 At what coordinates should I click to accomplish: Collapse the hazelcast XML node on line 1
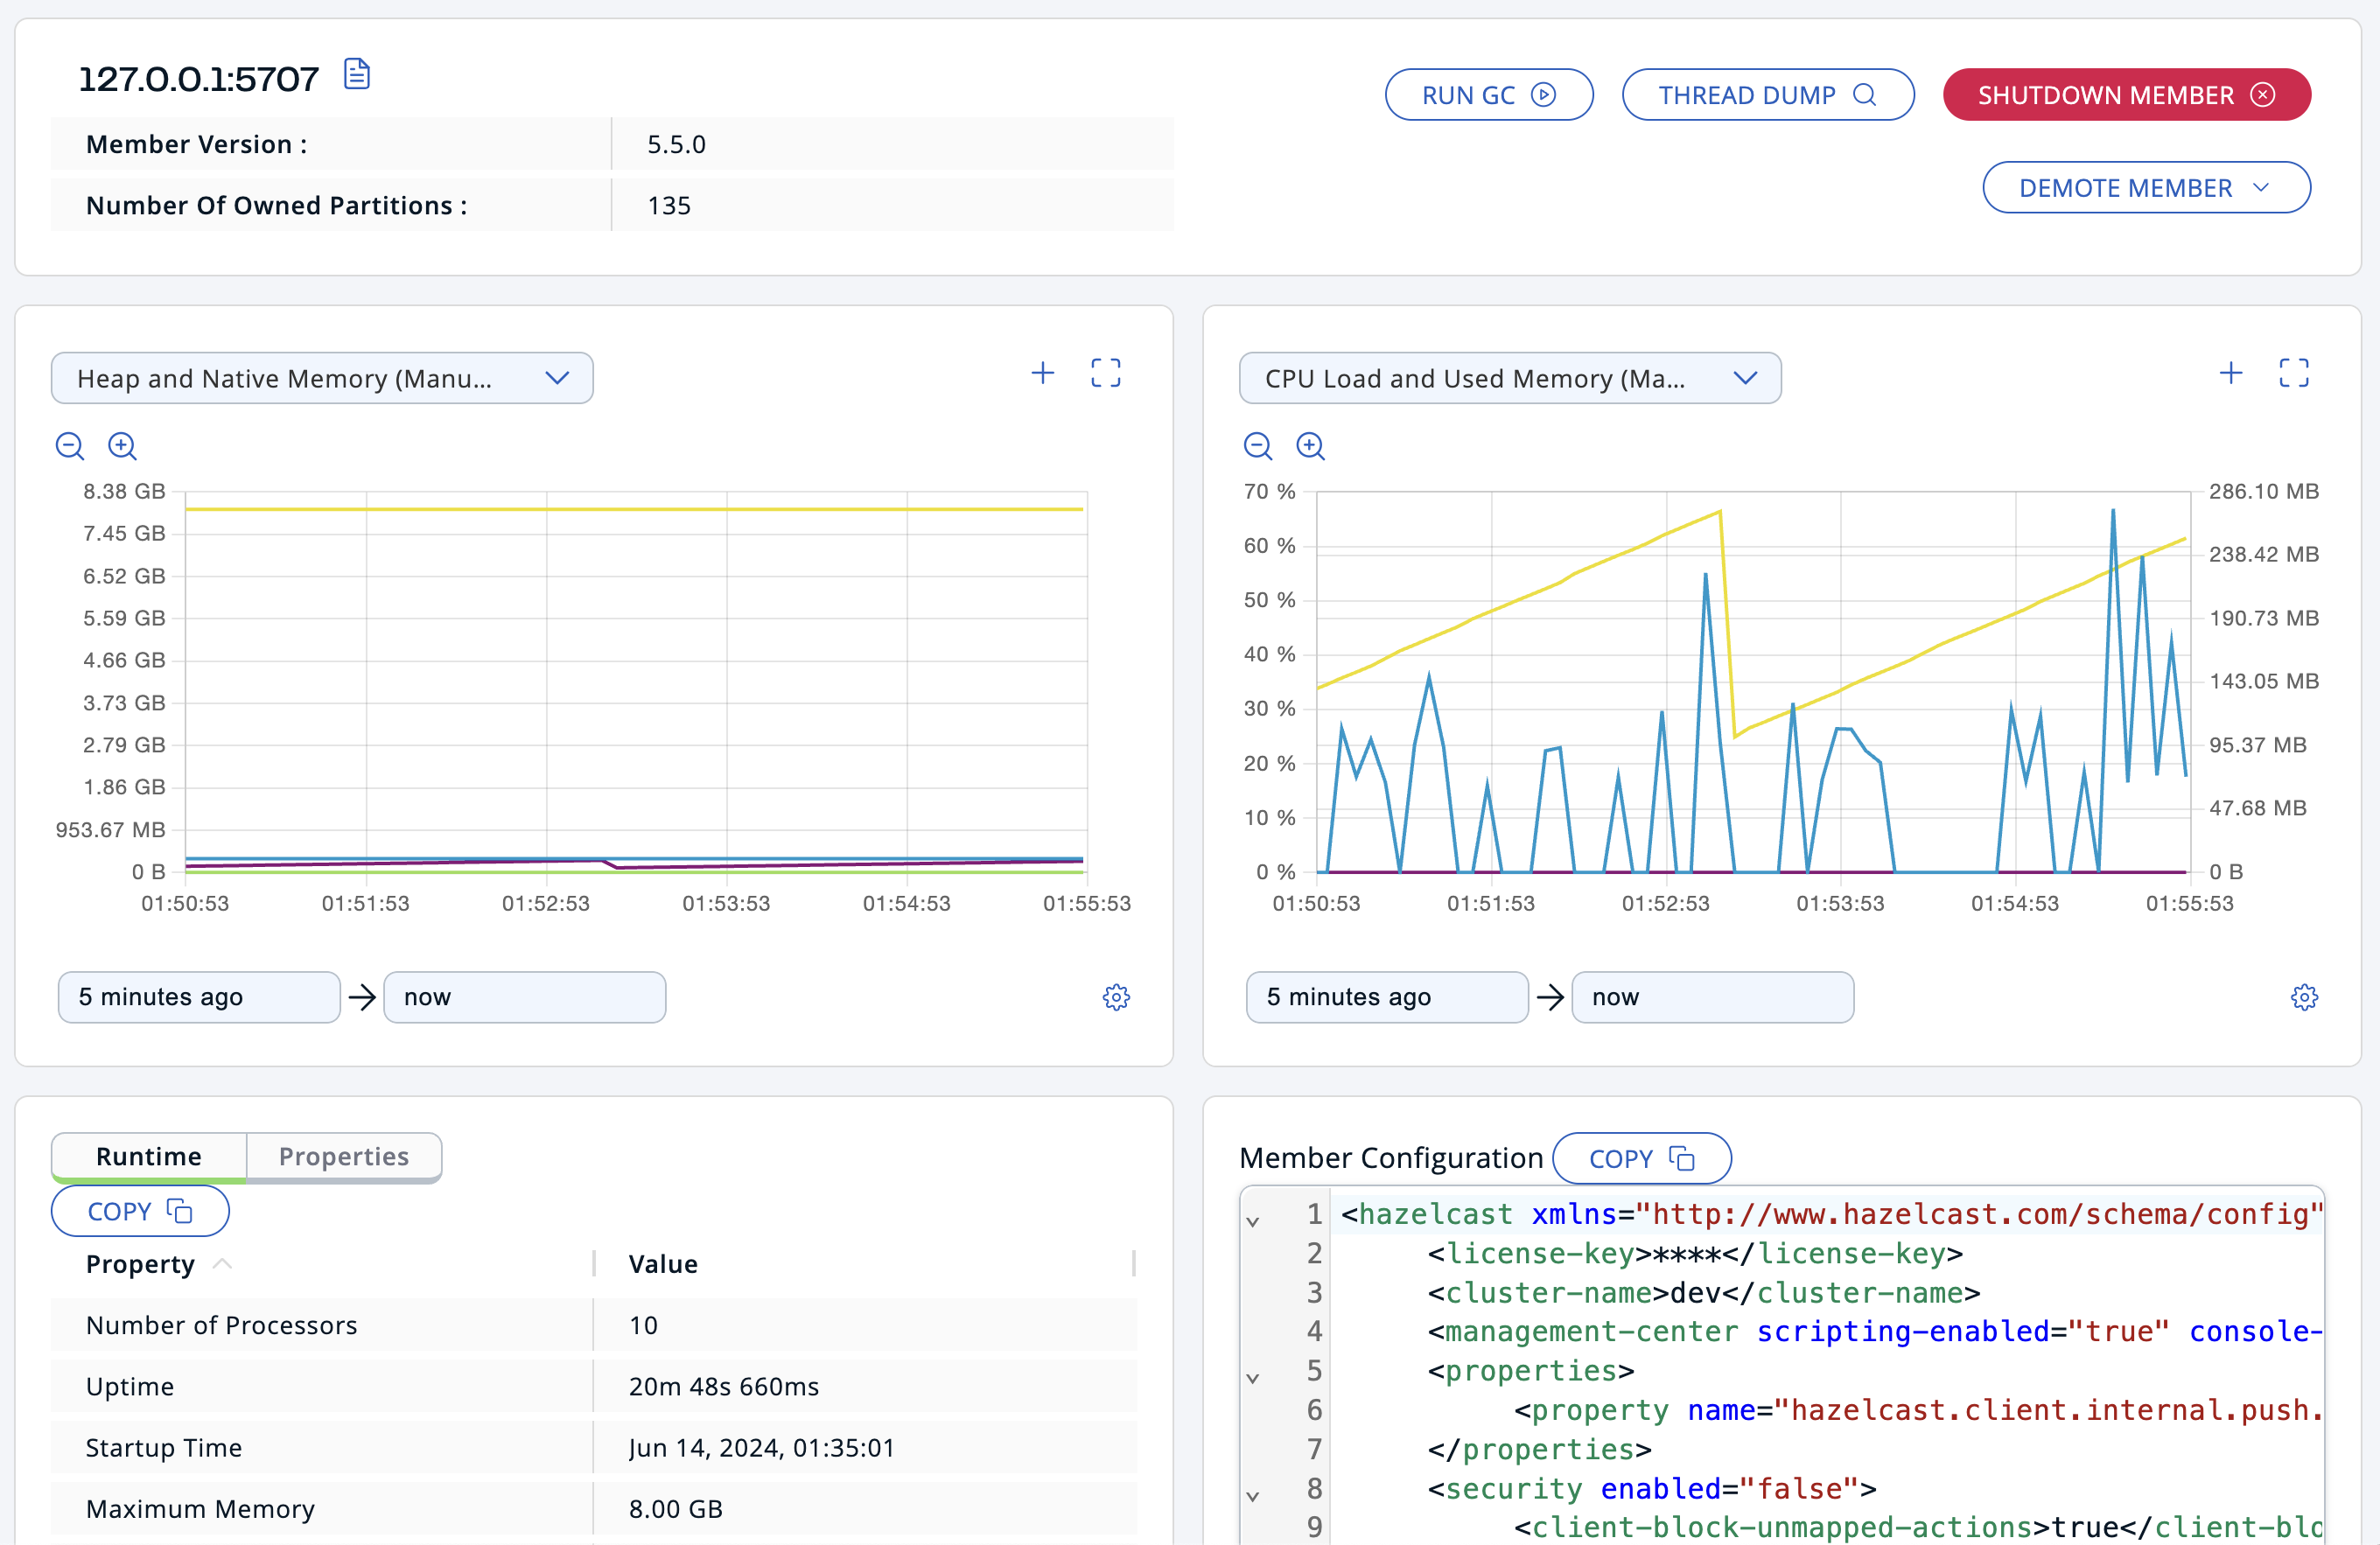tap(1252, 1221)
